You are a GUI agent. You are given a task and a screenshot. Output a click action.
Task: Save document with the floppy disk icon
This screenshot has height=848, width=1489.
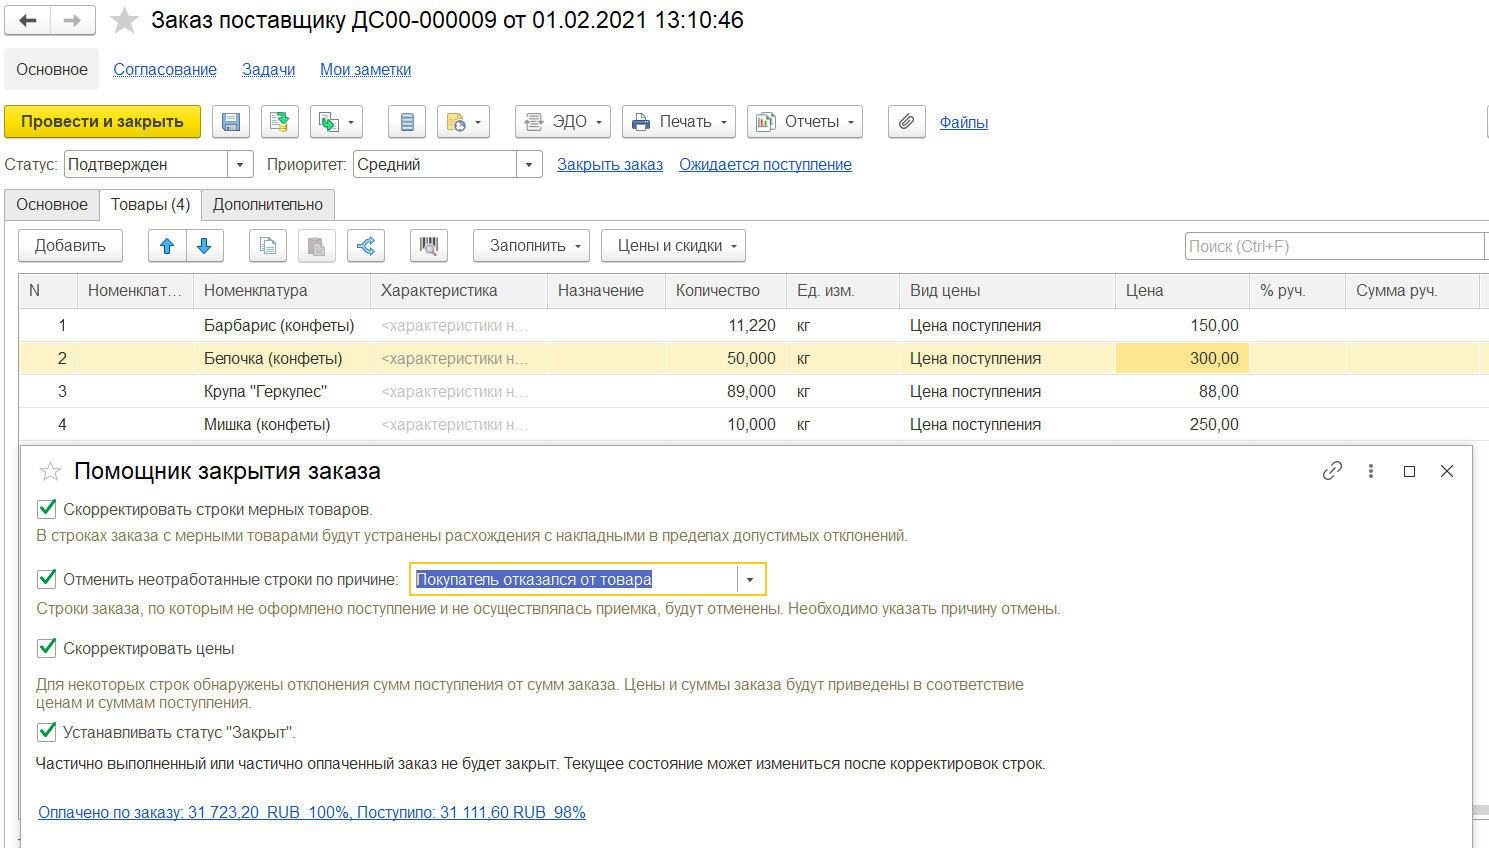231,122
